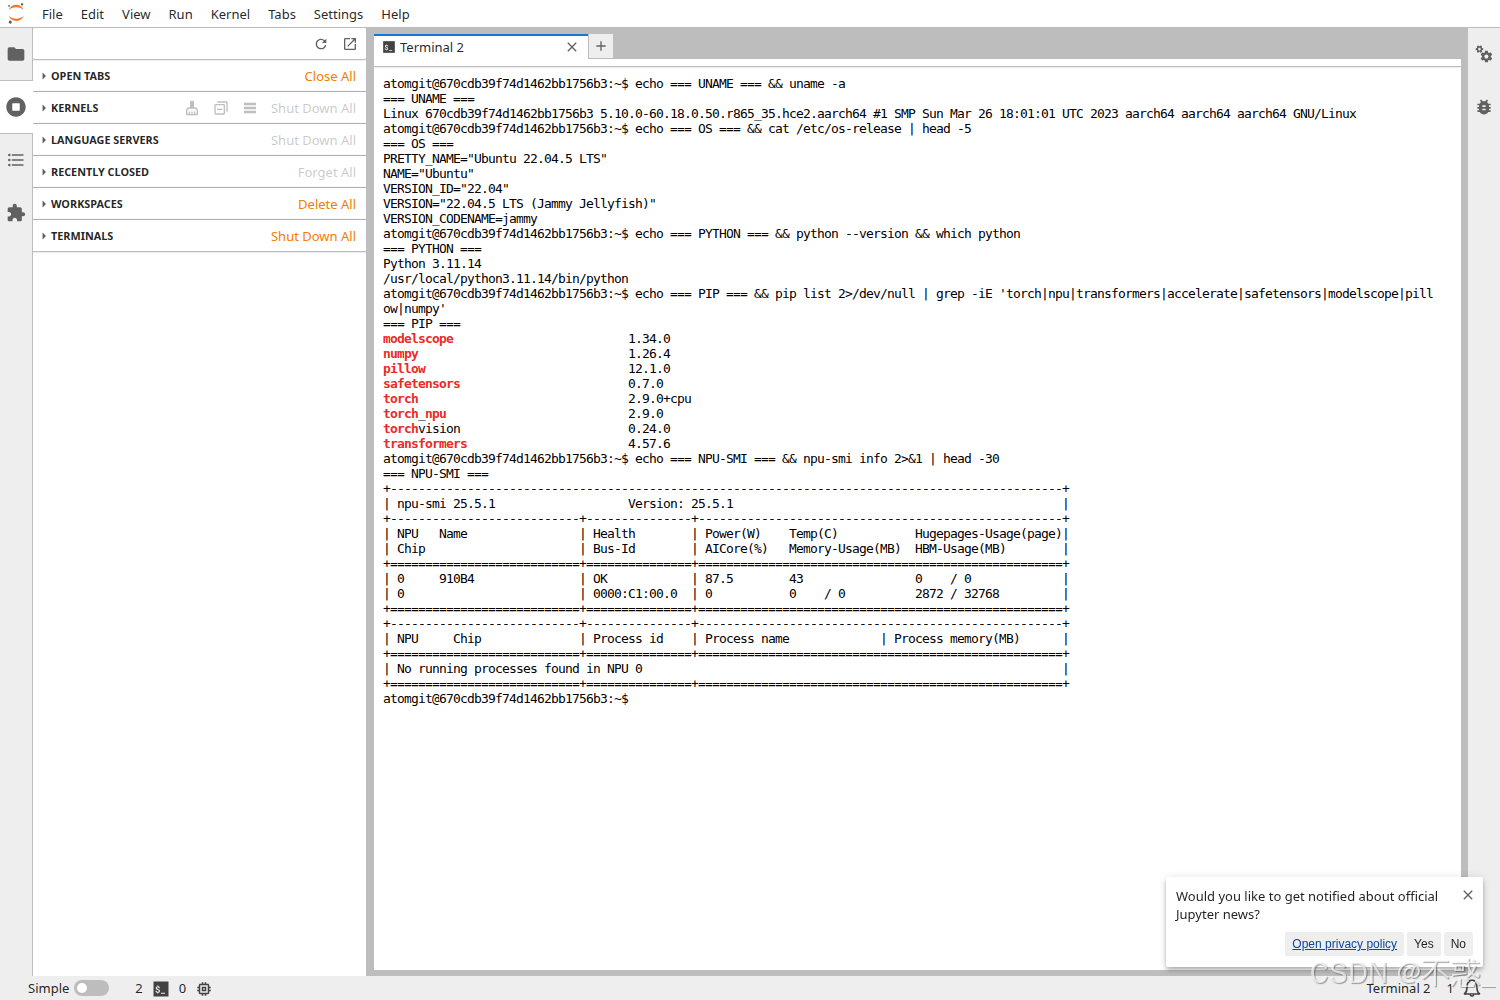Toggle Simple interface mode switch
The width and height of the screenshot is (1500, 1000).
tap(91, 988)
